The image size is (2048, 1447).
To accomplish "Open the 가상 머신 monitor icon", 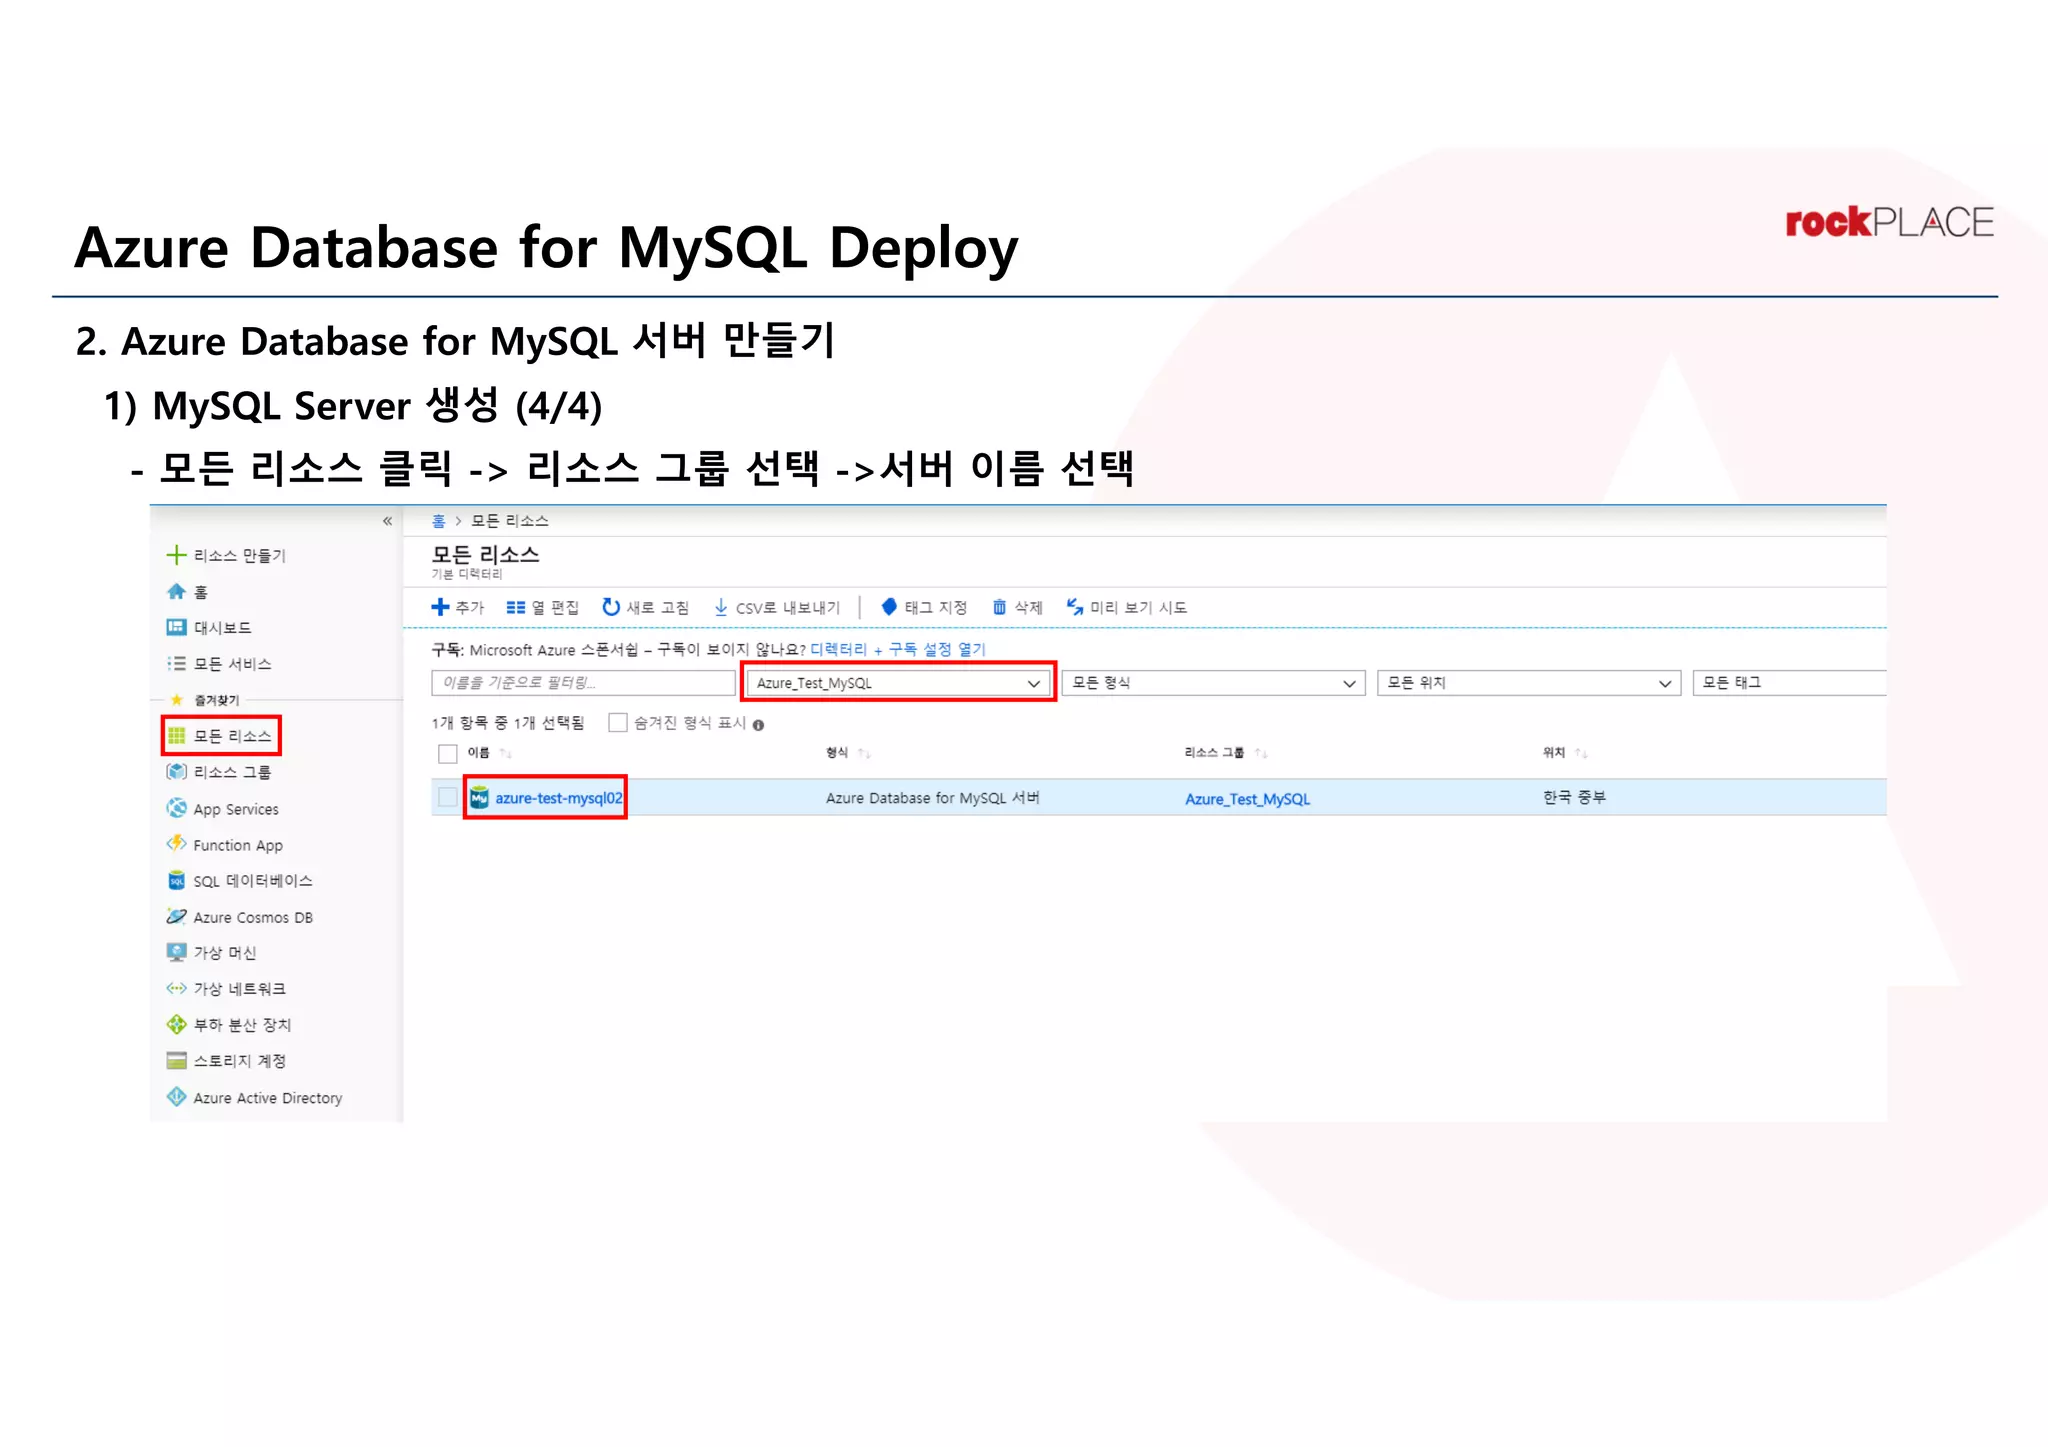I will (x=176, y=952).
